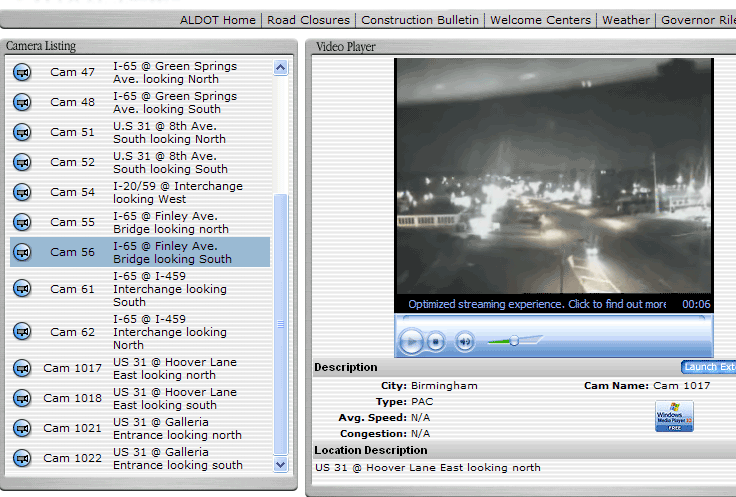Viewport: 736px width, 497px height.
Task: Click 'Optimized streaming experience' link in player
Action: (x=537, y=304)
